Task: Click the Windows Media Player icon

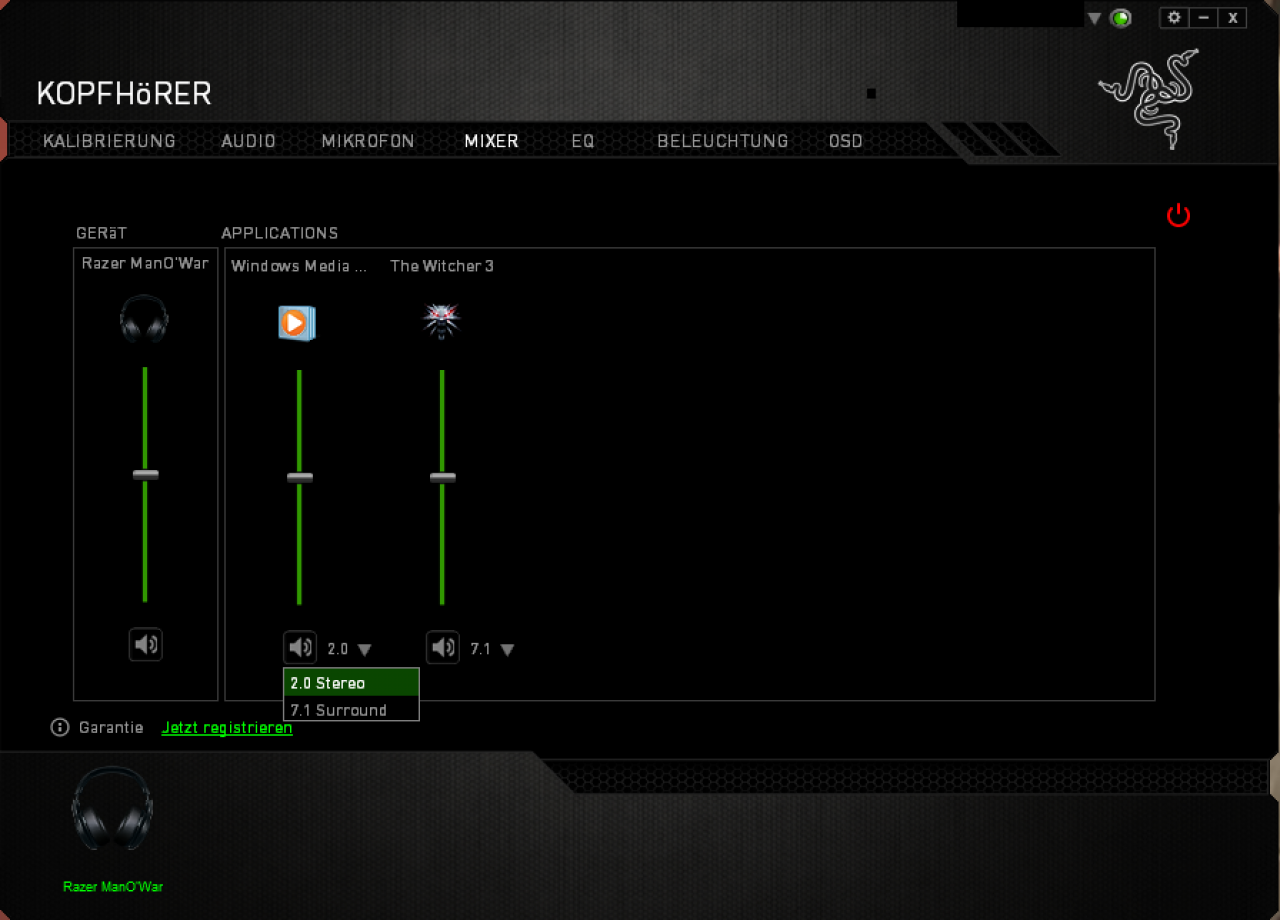Action: [296, 322]
